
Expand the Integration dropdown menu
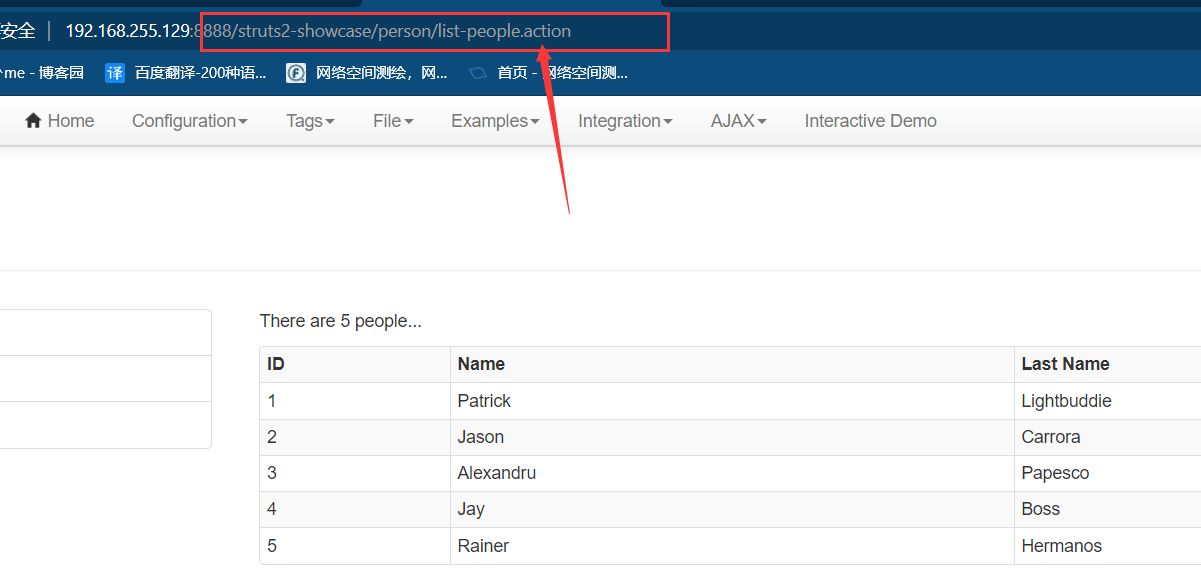click(625, 121)
